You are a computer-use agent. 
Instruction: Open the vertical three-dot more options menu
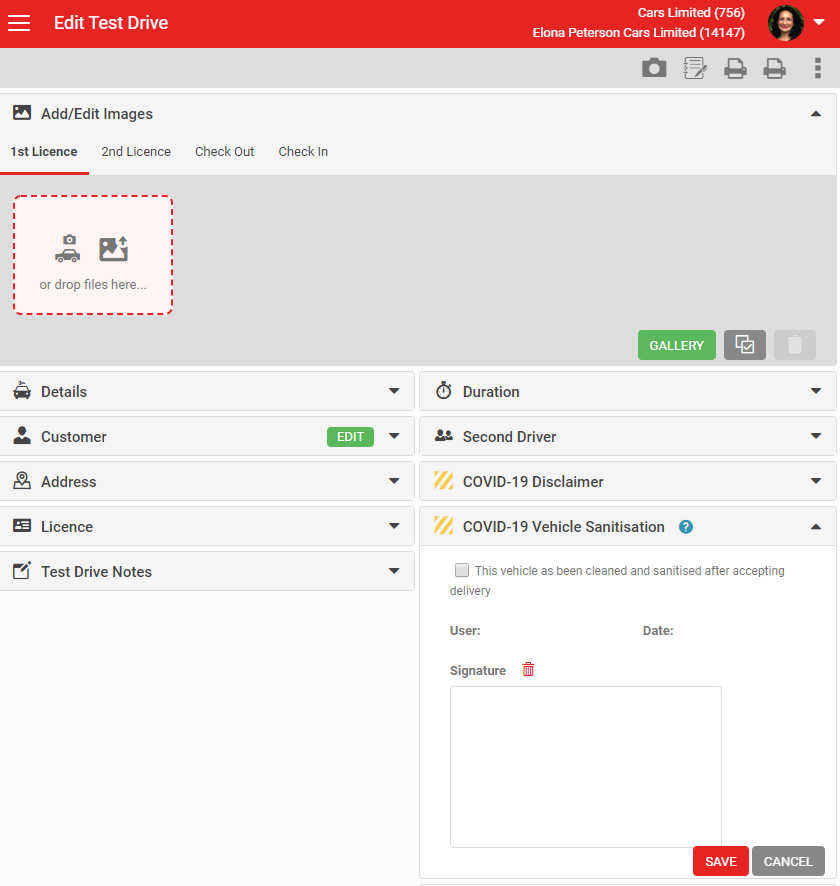[x=817, y=68]
